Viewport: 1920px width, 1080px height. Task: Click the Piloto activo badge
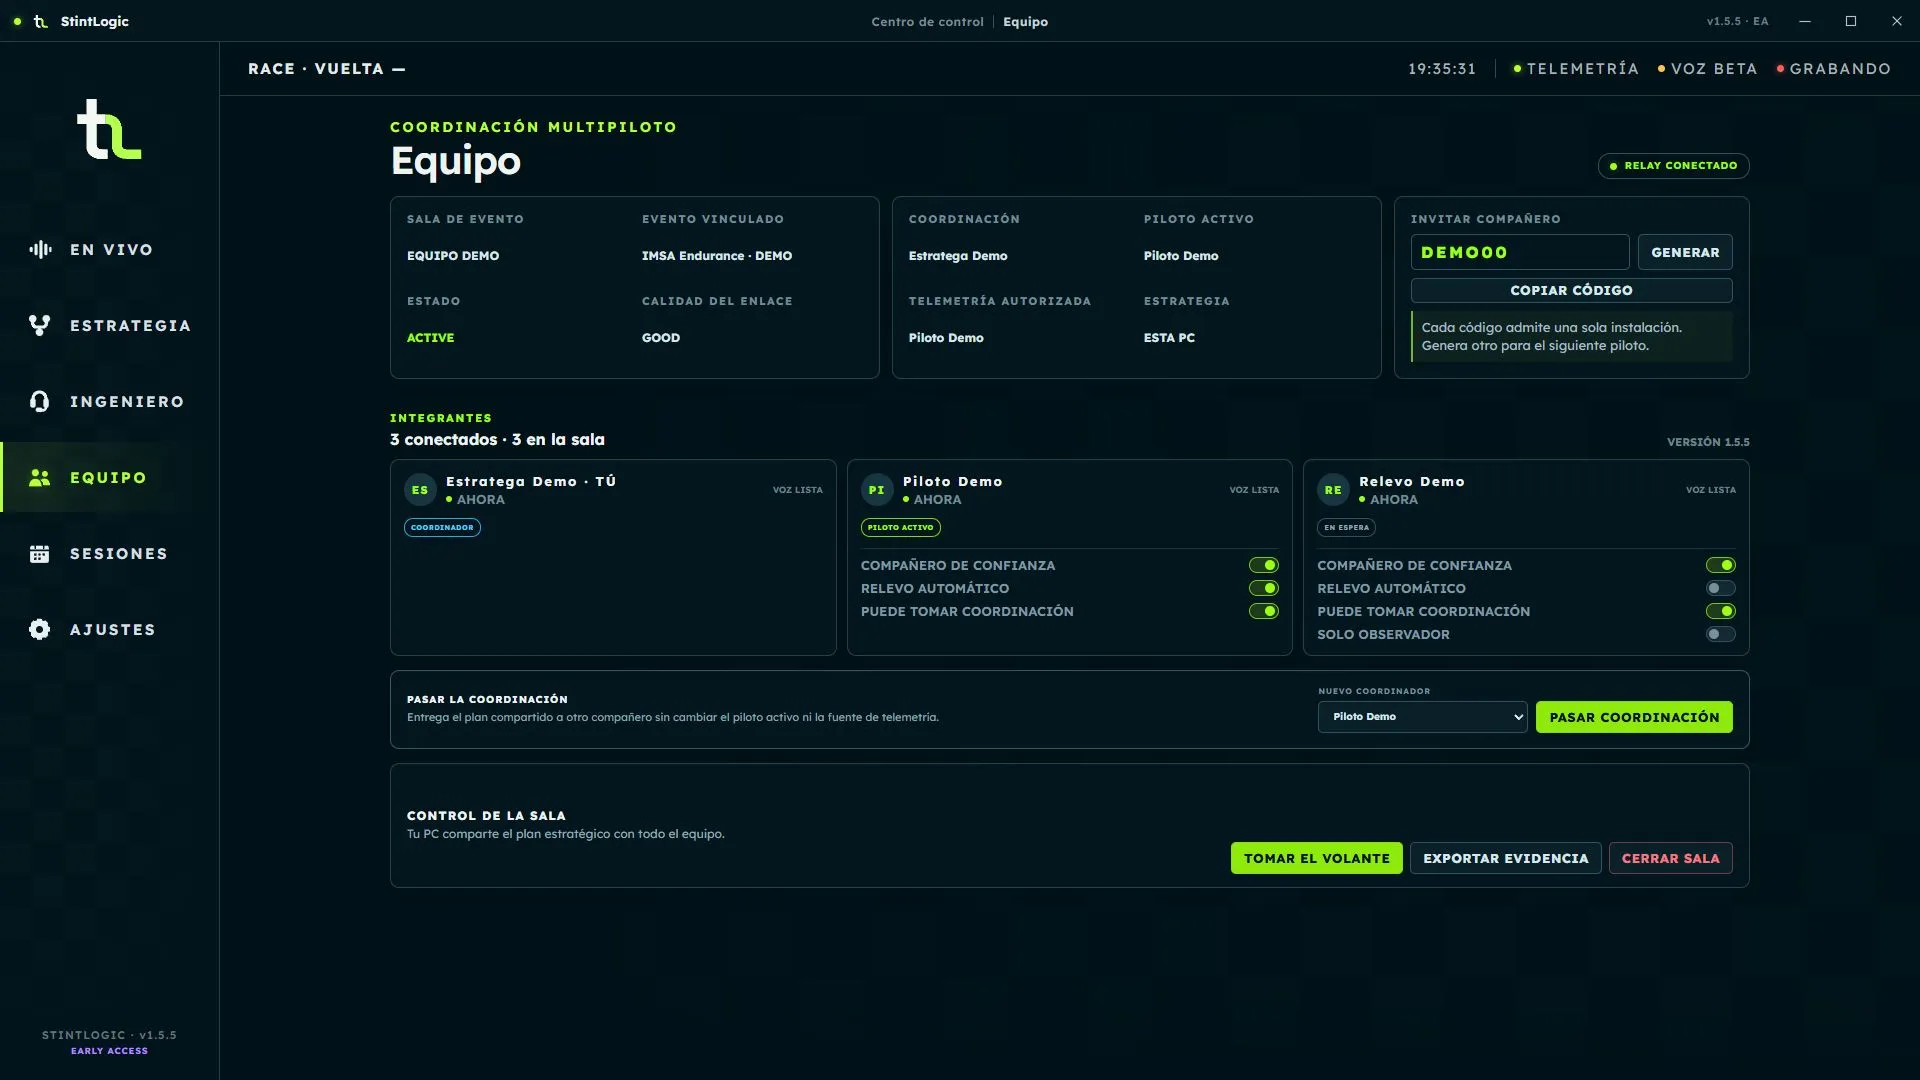click(x=900, y=528)
